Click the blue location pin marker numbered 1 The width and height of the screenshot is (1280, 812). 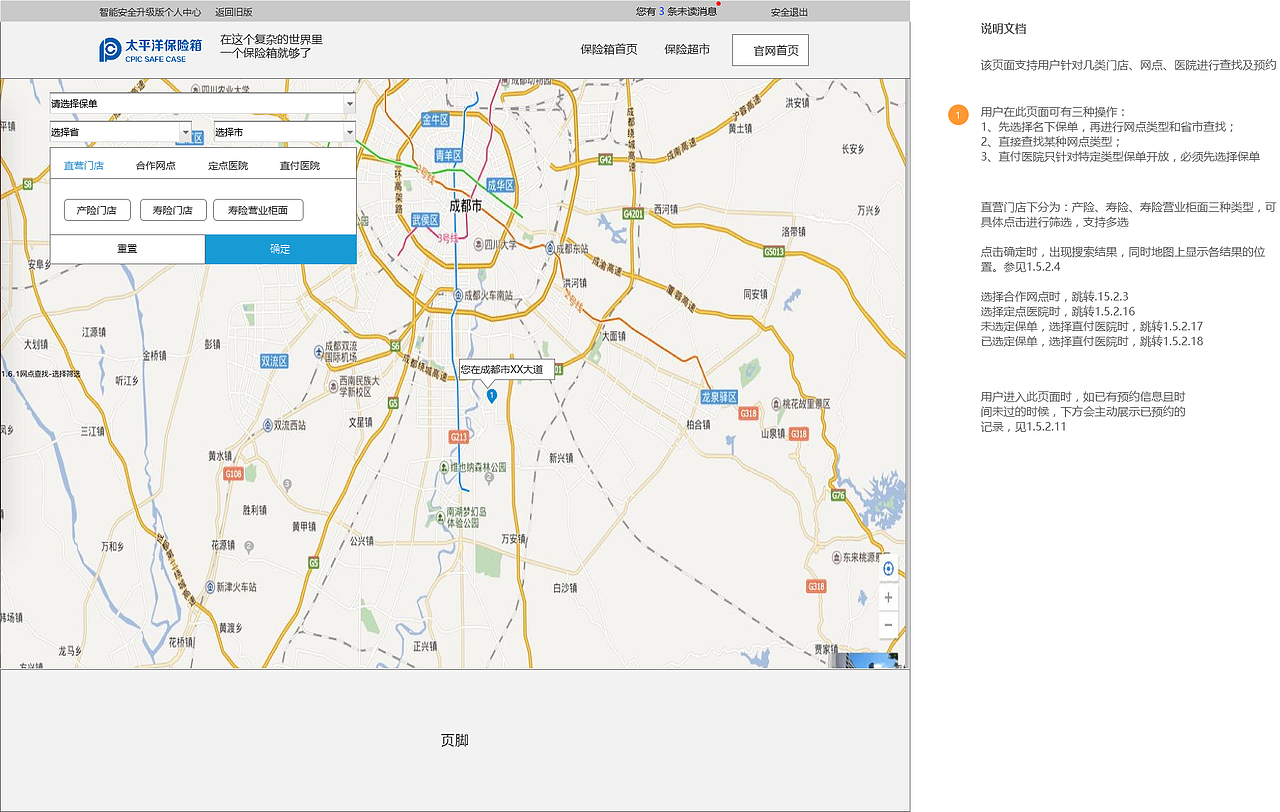pyautogui.click(x=491, y=397)
